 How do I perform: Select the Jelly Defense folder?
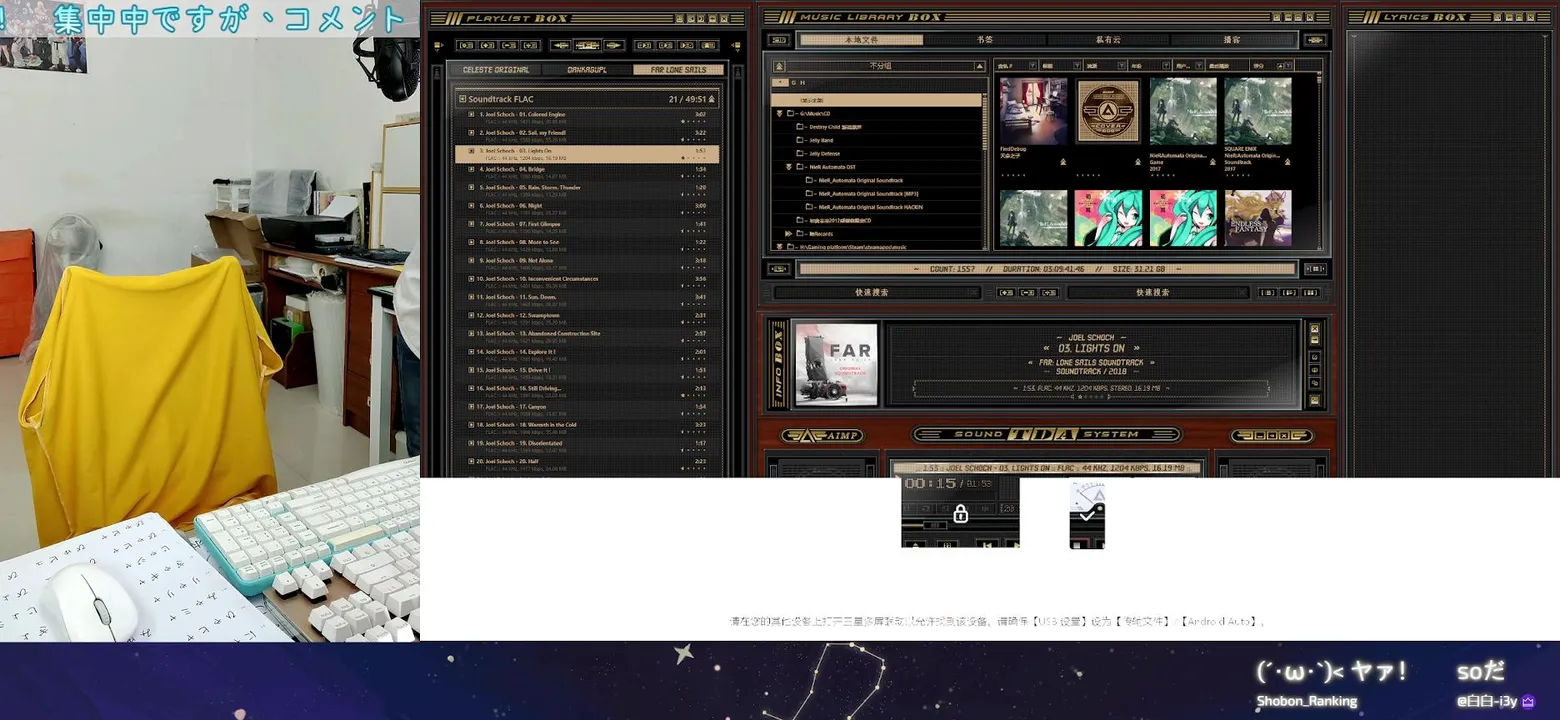pos(824,154)
